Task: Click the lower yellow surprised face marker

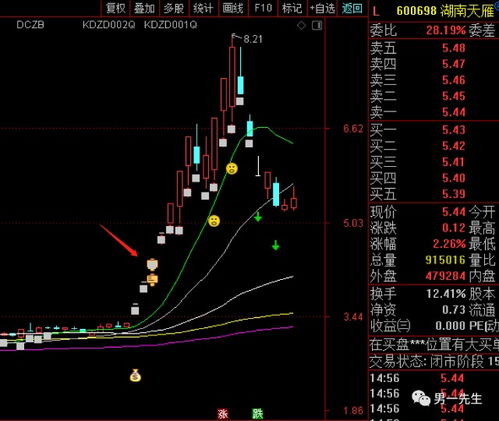Action: coord(214,221)
